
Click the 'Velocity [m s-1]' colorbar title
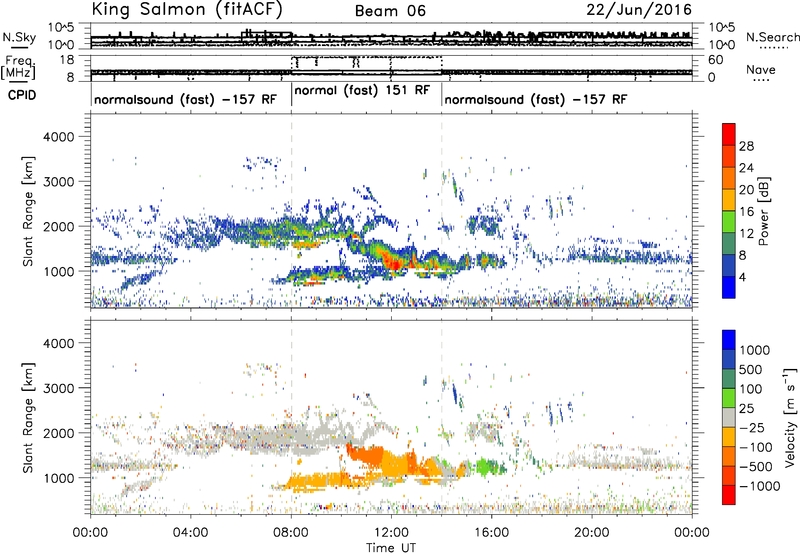click(790, 417)
